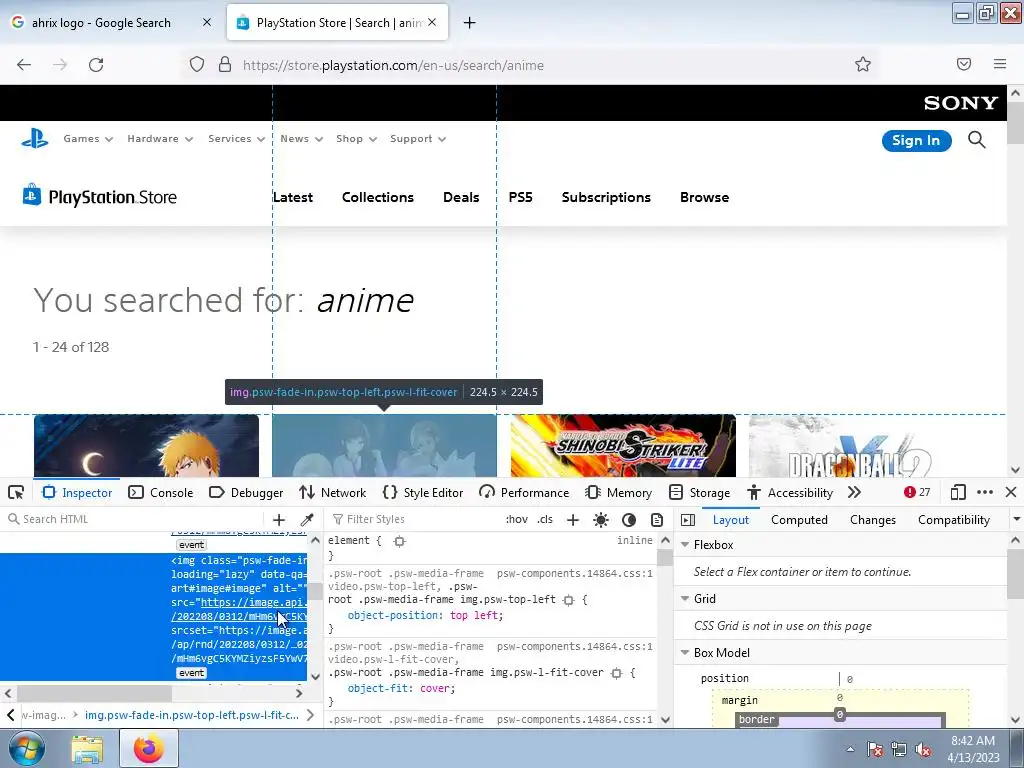Image resolution: width=1024 pixels, height=768 pixels.
Task: Click the event badge under selected img
Action: point(191,673)
